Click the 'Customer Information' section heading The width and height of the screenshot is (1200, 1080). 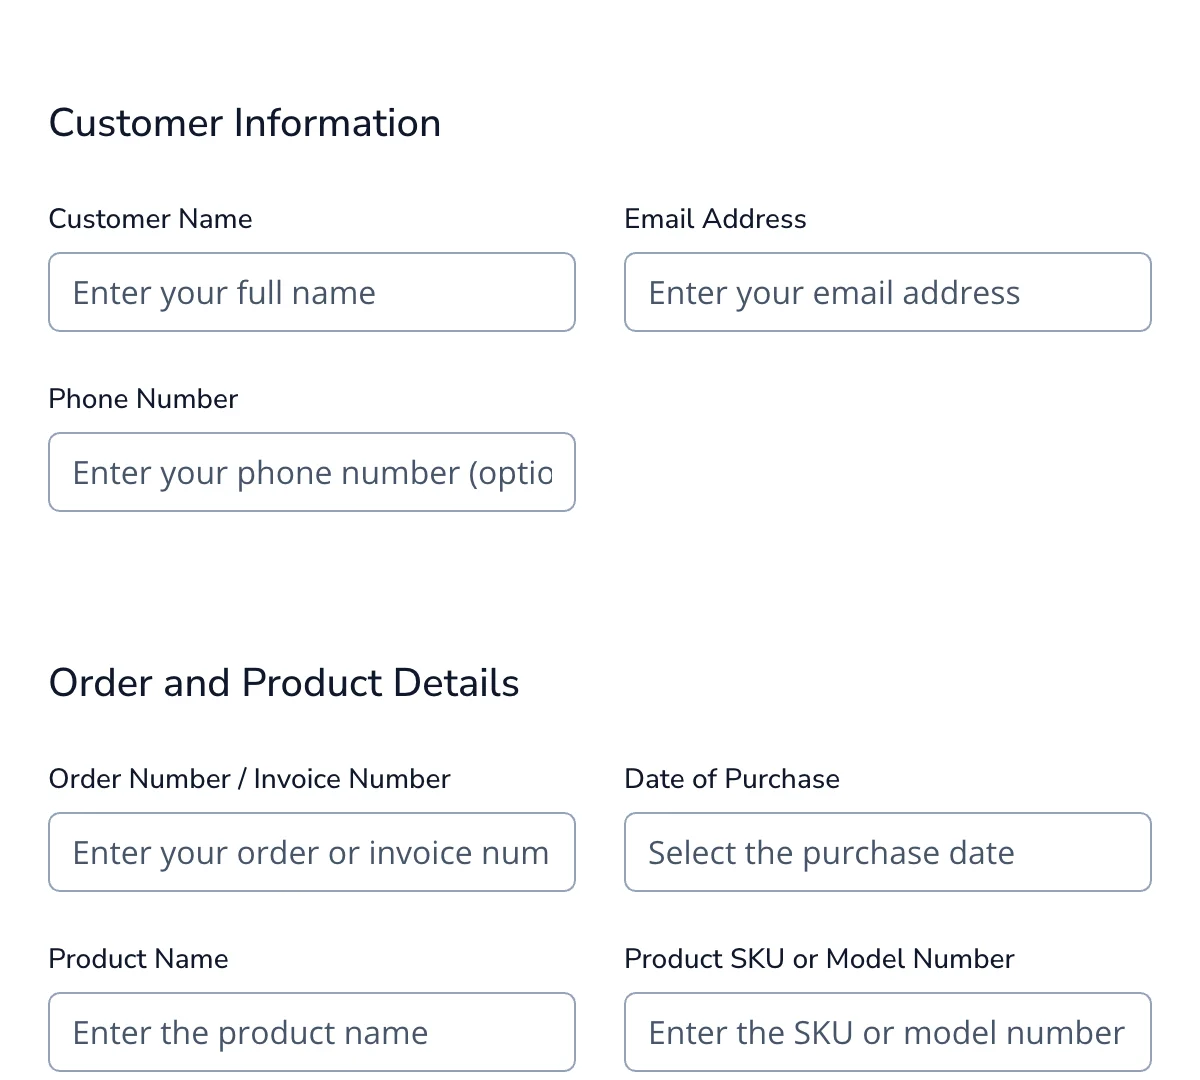tap(245, 123)
